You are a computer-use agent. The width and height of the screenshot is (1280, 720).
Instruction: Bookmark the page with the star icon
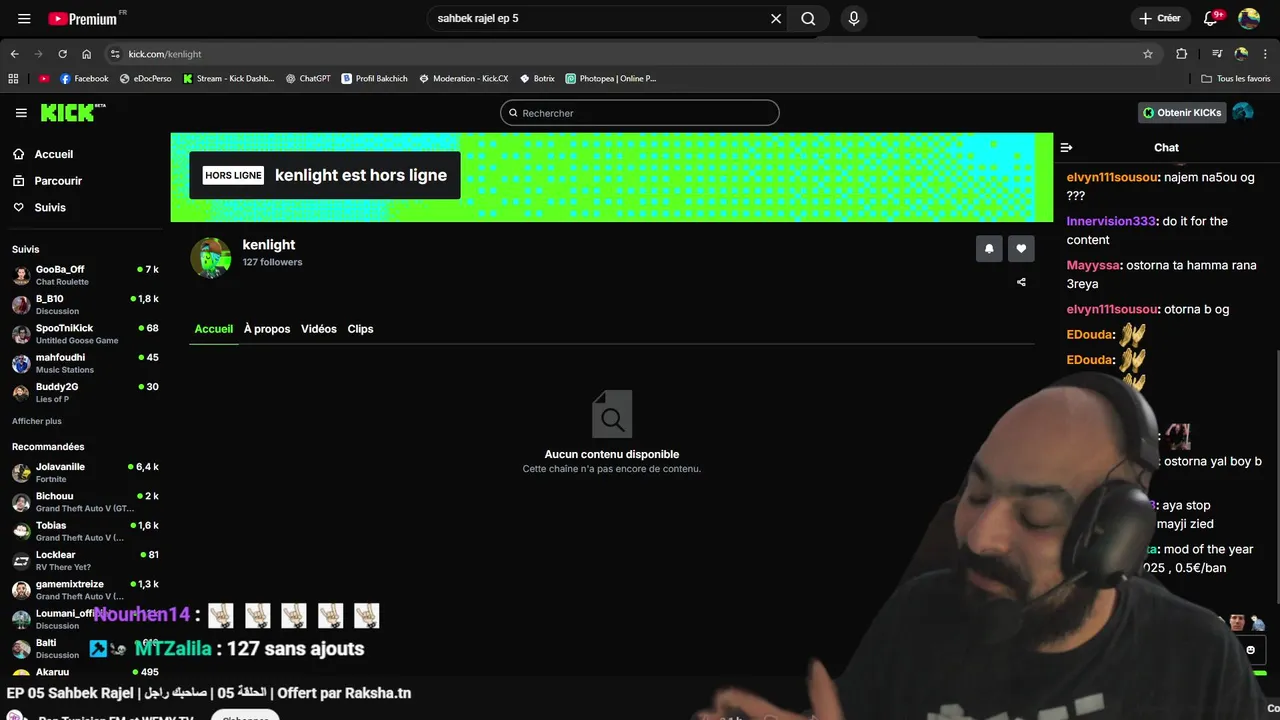coord(1148,54)
